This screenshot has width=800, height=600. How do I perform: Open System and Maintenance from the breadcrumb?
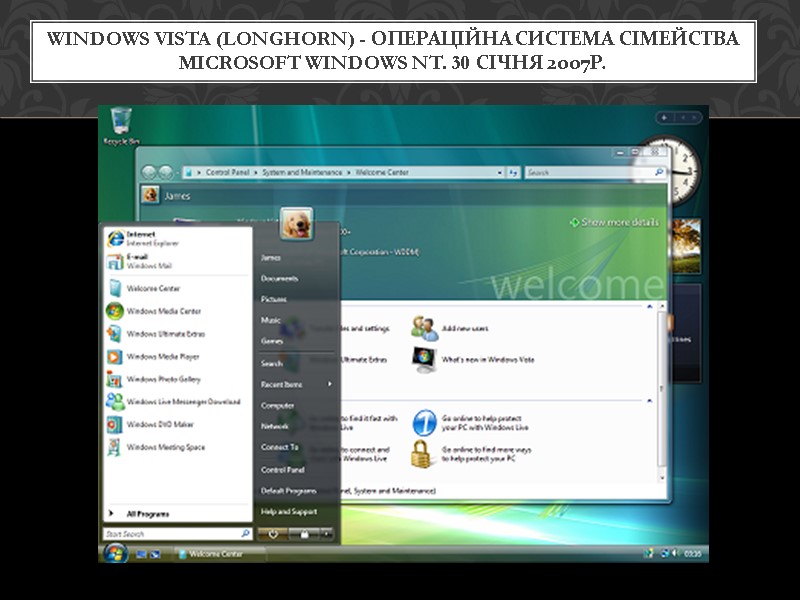tap(302, 171)
